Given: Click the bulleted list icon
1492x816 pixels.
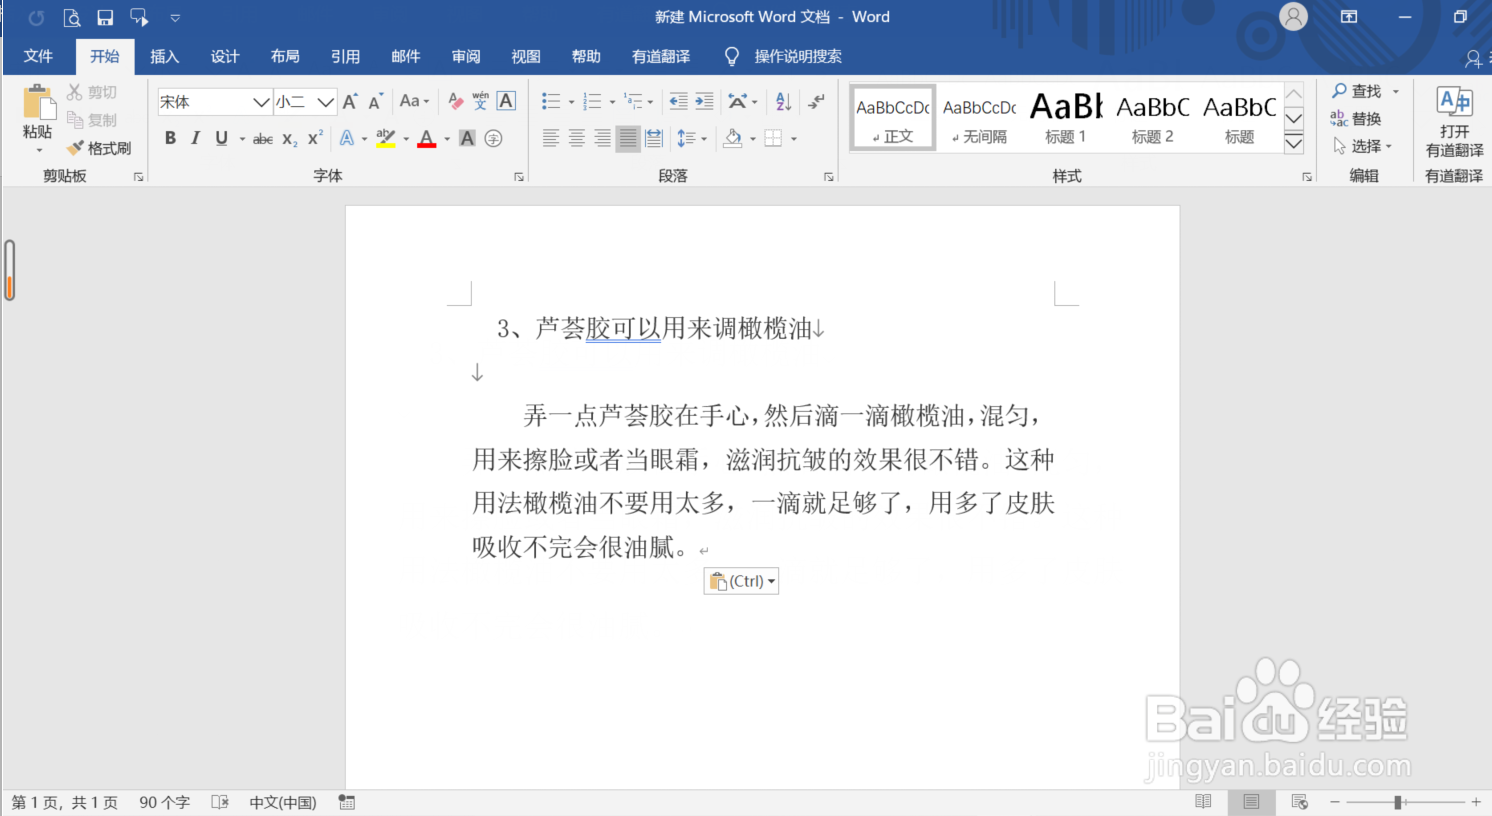Looking at the screenshot, I should [x=551, y=101].
